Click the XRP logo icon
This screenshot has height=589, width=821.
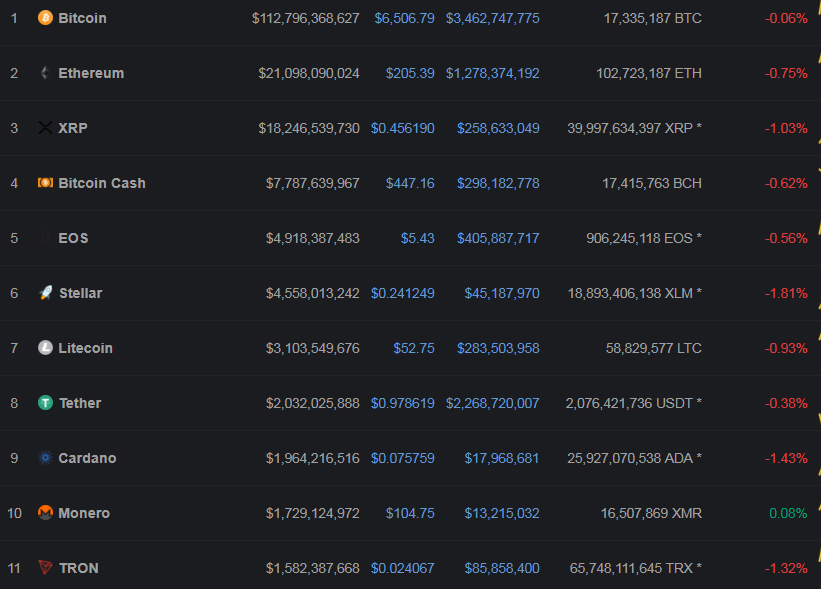click(x=45, y=128)
